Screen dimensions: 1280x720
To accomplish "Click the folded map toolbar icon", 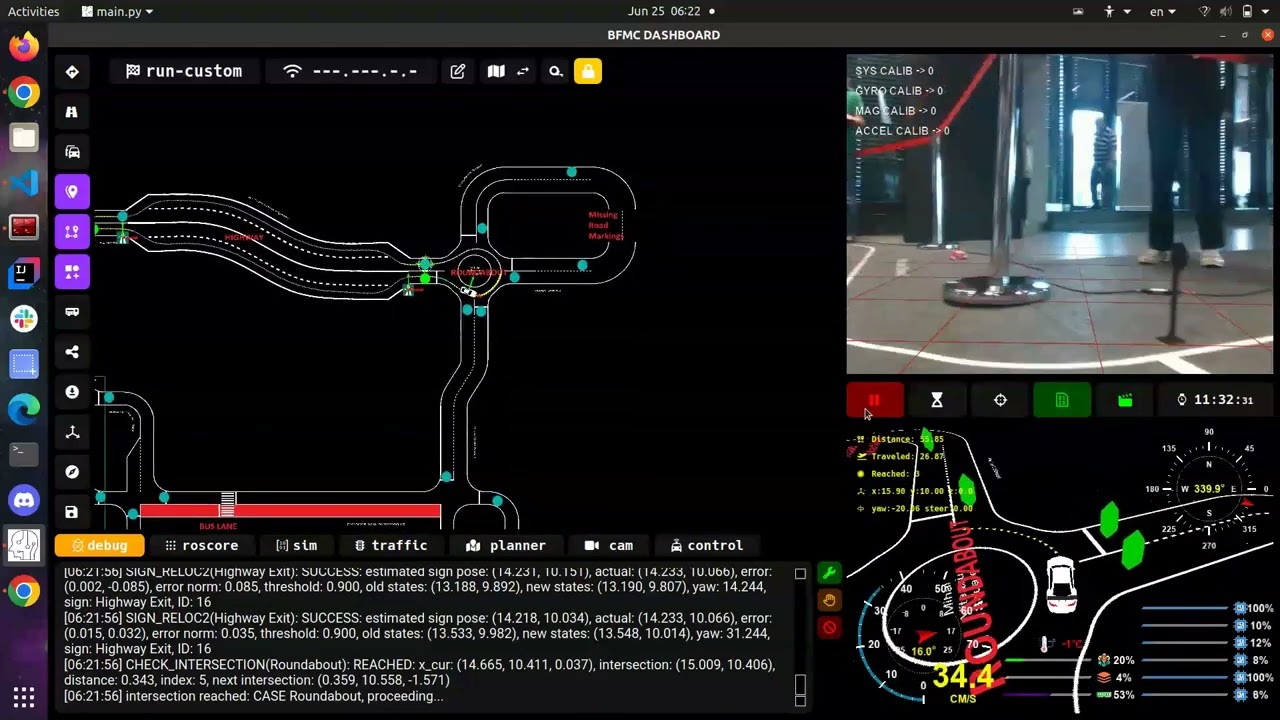I will 496,72.
